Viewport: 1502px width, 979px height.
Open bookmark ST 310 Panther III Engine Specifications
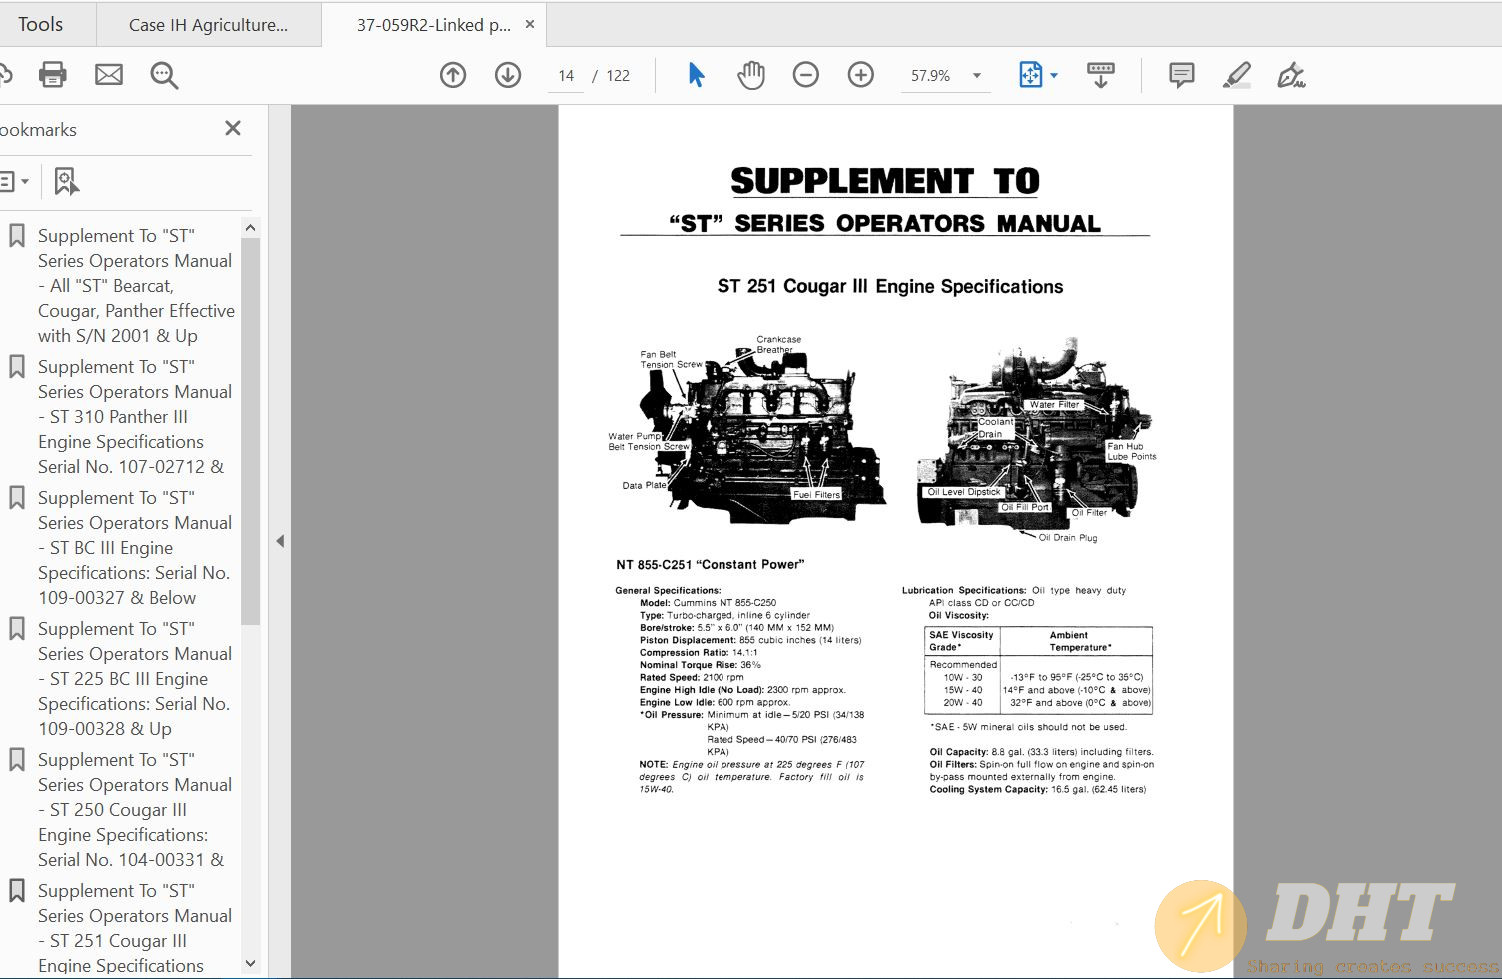[135, 417]
